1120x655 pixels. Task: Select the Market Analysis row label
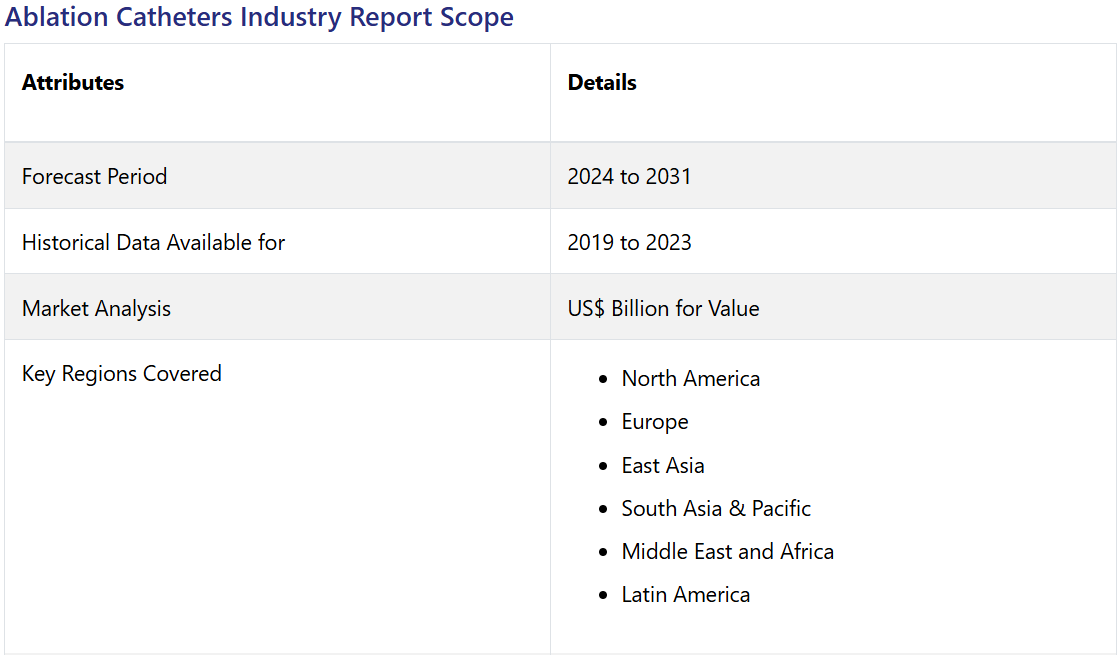click(x=96, y=309)
